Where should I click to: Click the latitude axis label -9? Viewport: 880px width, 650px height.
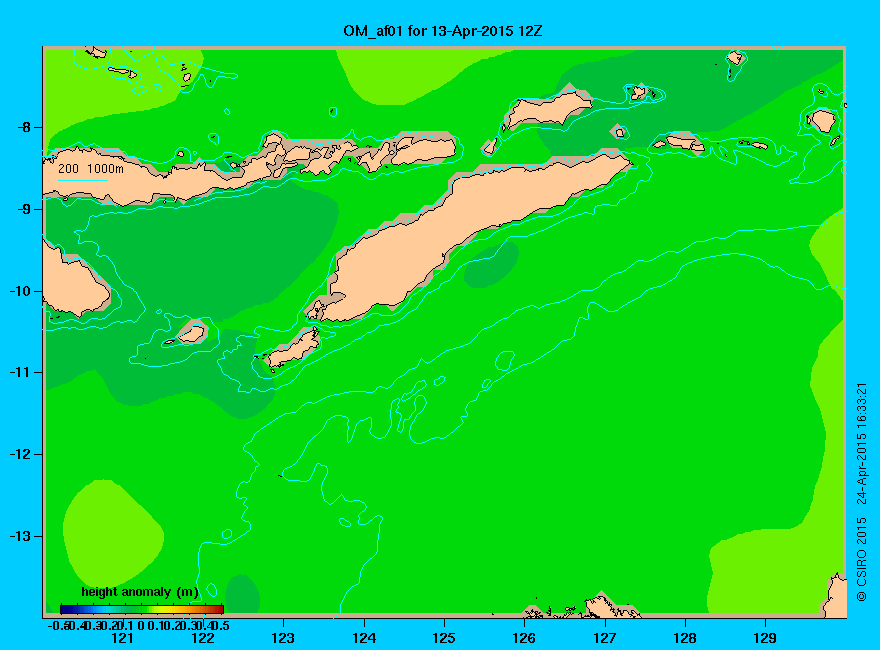24,209
